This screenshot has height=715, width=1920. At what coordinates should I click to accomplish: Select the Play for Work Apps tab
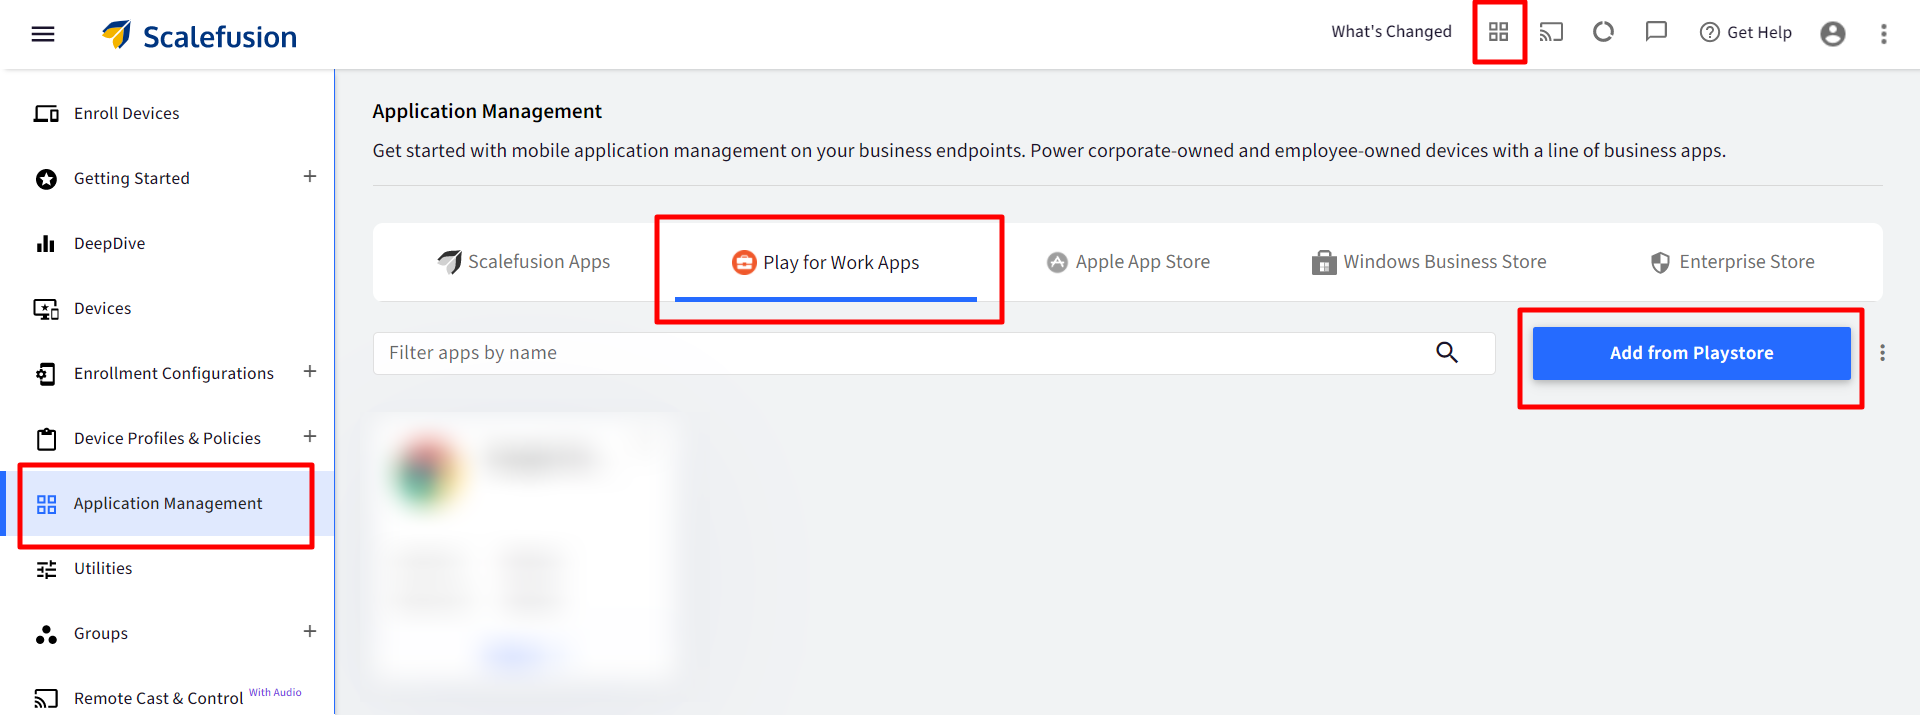coord(826,262)
